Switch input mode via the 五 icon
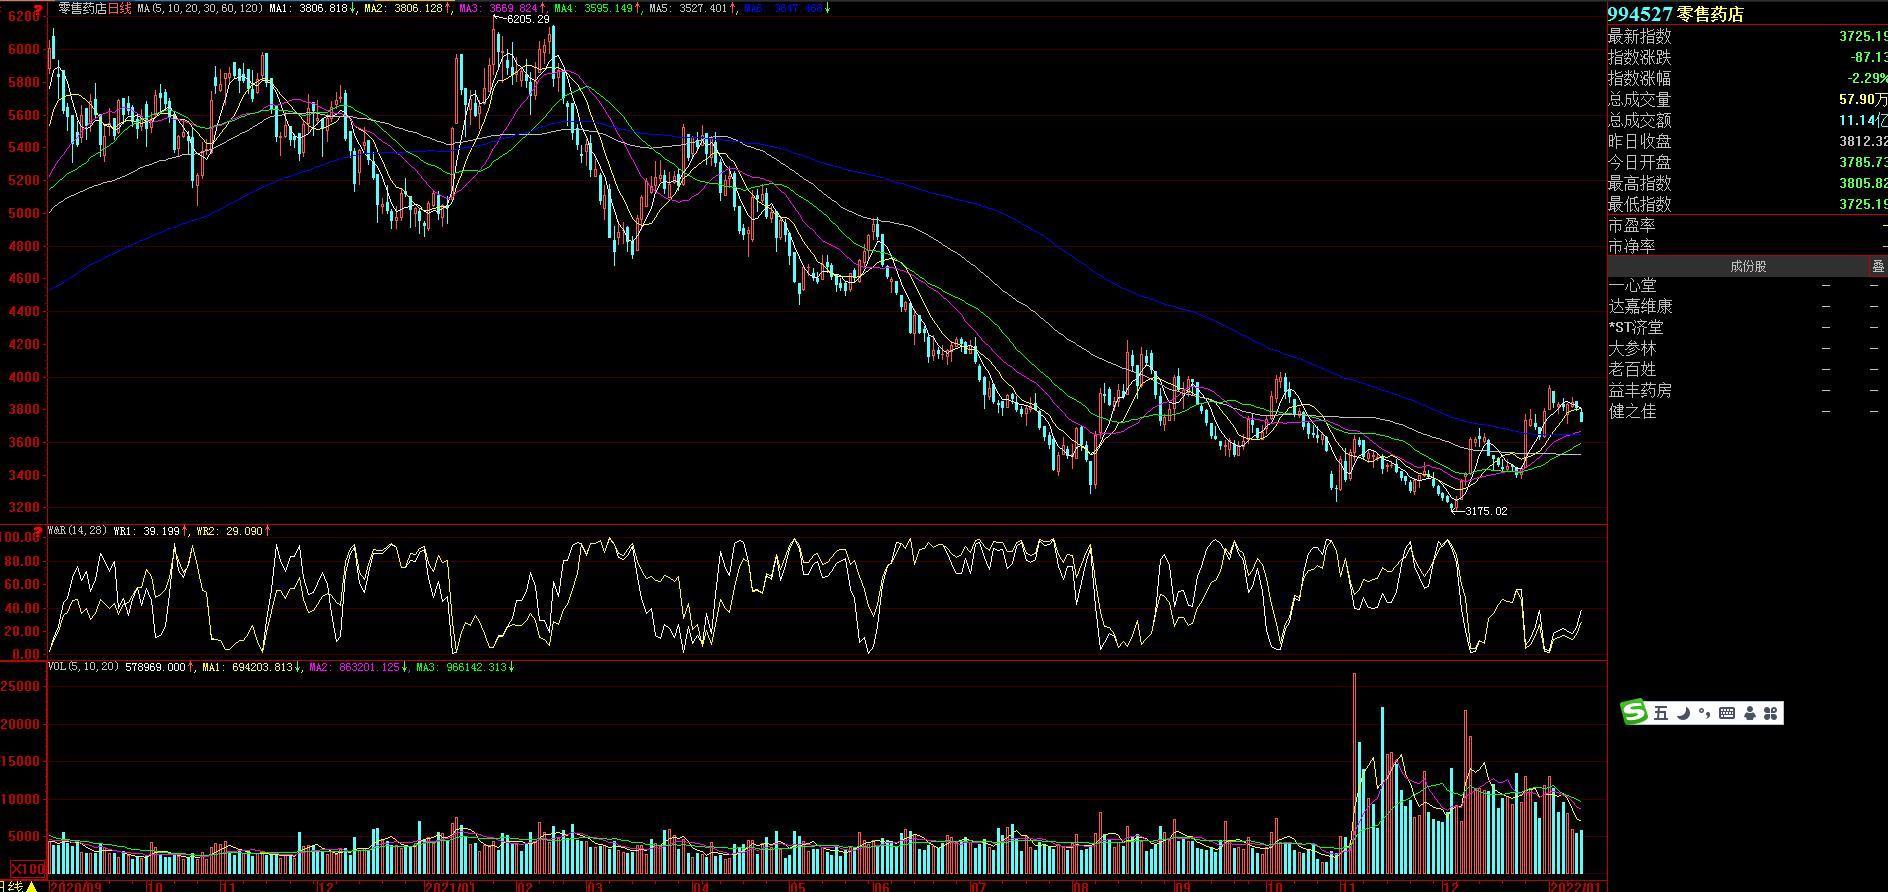1888x892 pixels. click(1661, 713)
